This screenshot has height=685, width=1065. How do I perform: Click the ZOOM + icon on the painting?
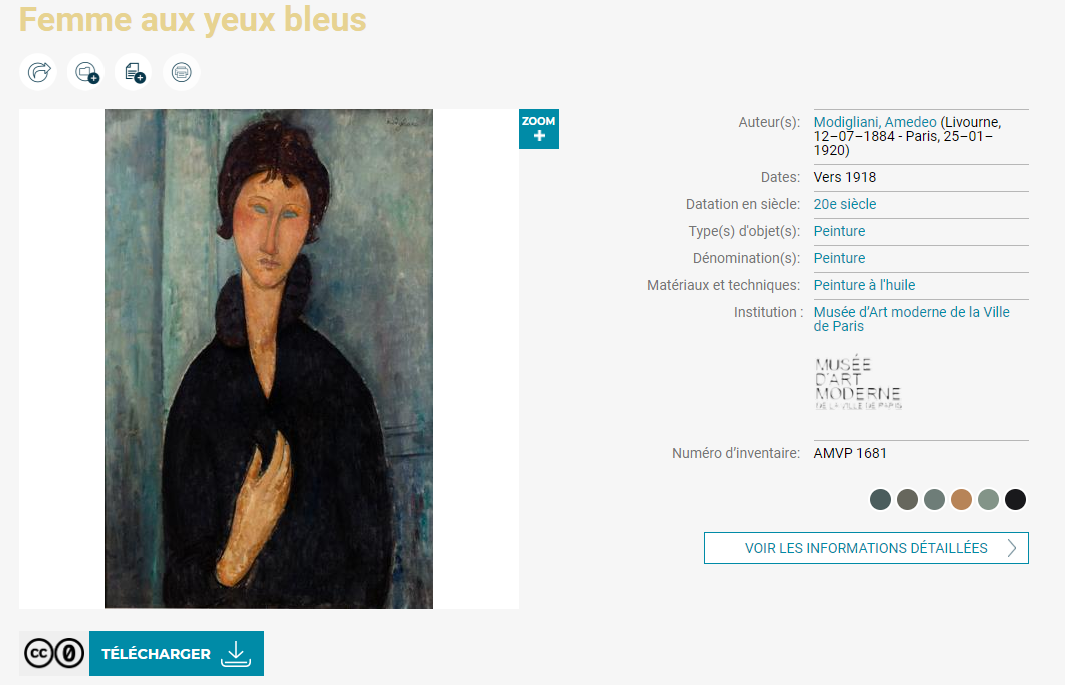click(538, 128)
